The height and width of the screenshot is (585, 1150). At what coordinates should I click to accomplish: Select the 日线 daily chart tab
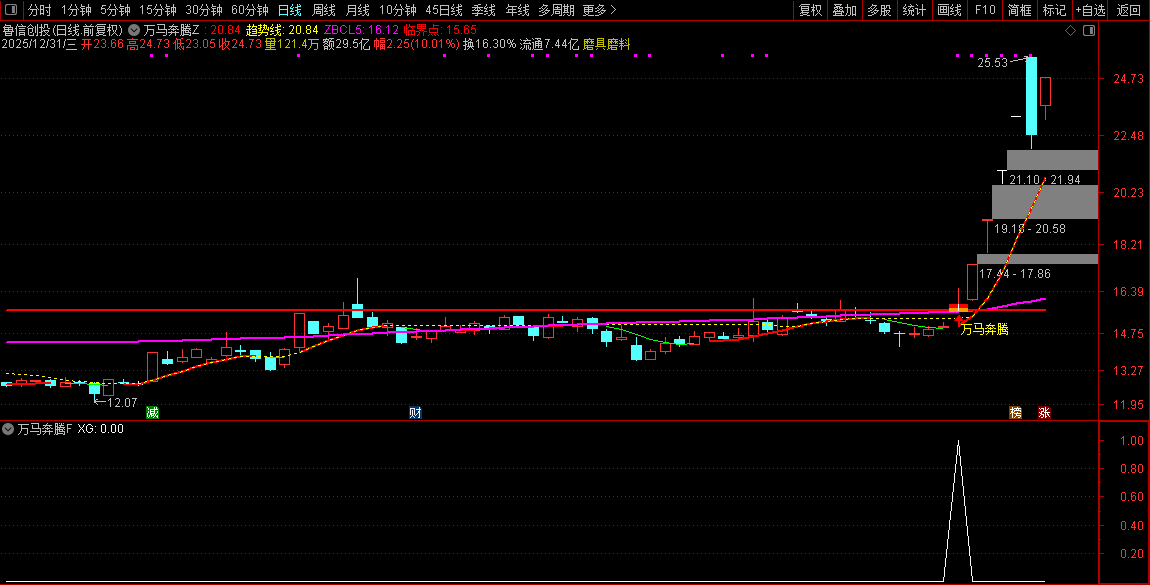click(290, 10)
